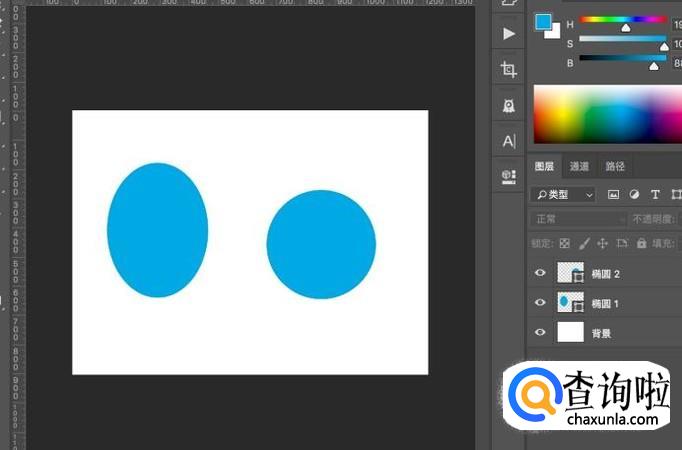
Task: Open the Actions panel play icon
Action: pyautogui.click(x=509, y=33)
